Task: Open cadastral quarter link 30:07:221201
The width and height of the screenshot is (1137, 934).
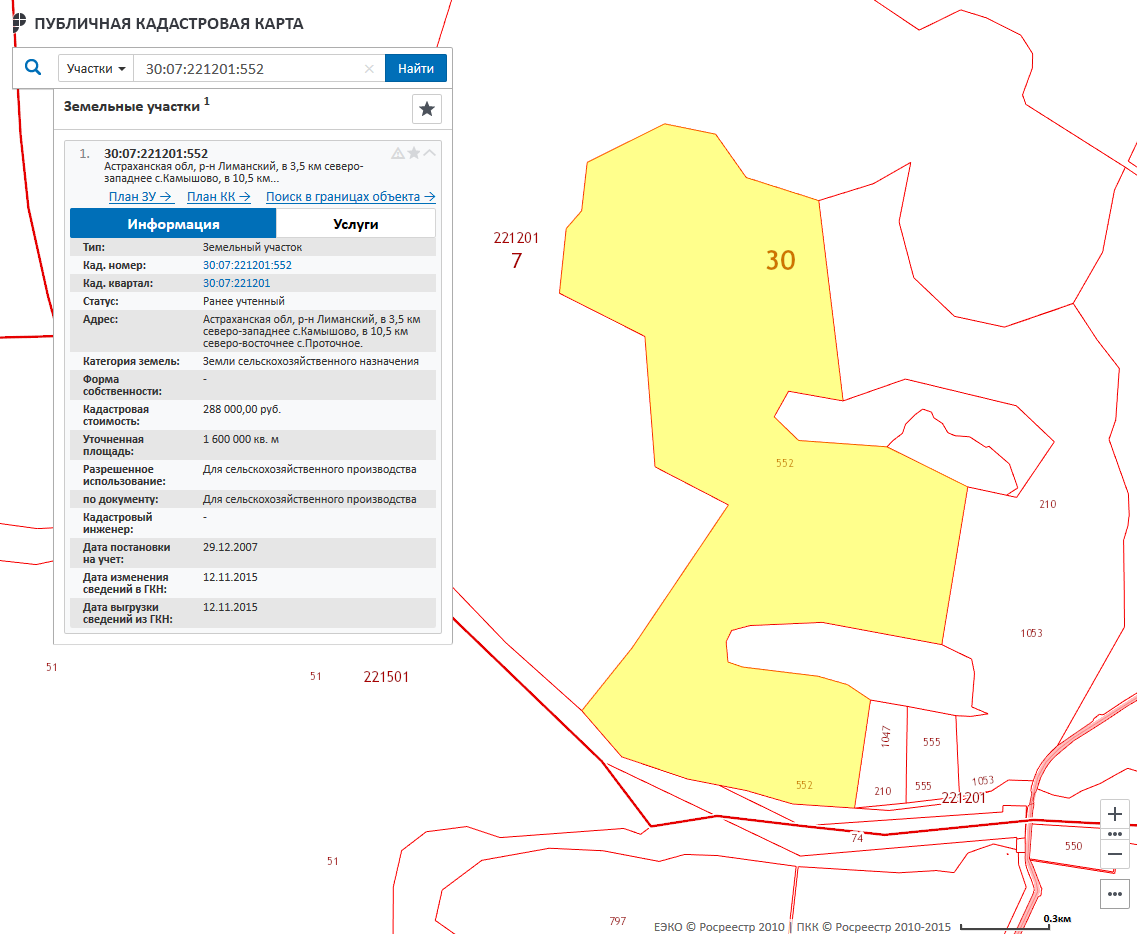Action: [x=236, y=284]
